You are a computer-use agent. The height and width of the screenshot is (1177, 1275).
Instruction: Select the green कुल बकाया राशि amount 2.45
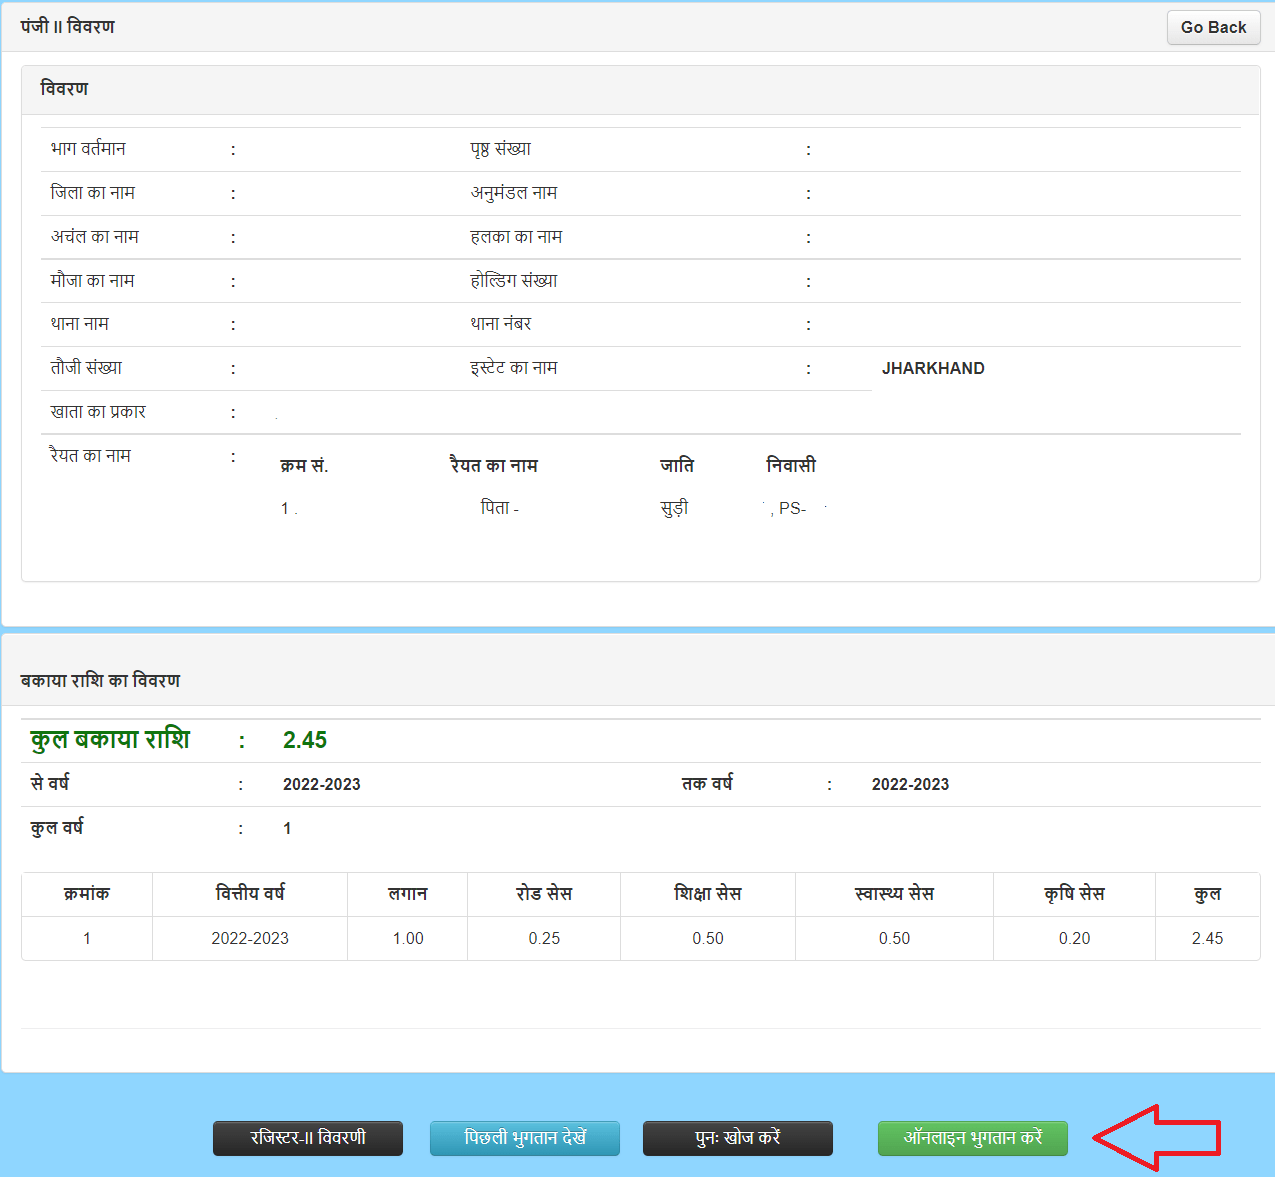[305, 740]
